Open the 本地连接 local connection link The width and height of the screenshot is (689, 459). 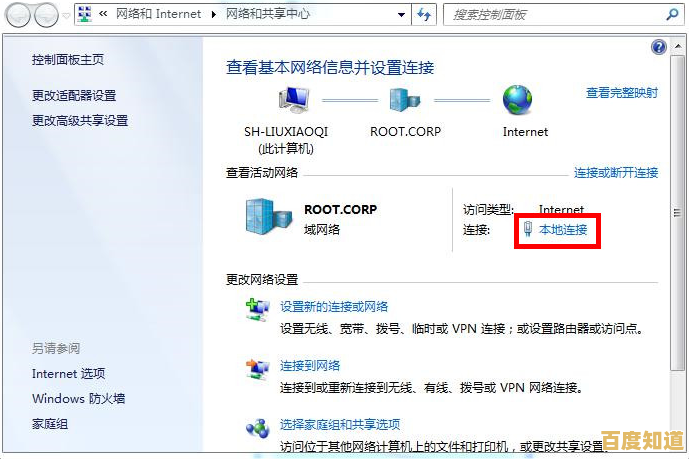pos(563,230)
